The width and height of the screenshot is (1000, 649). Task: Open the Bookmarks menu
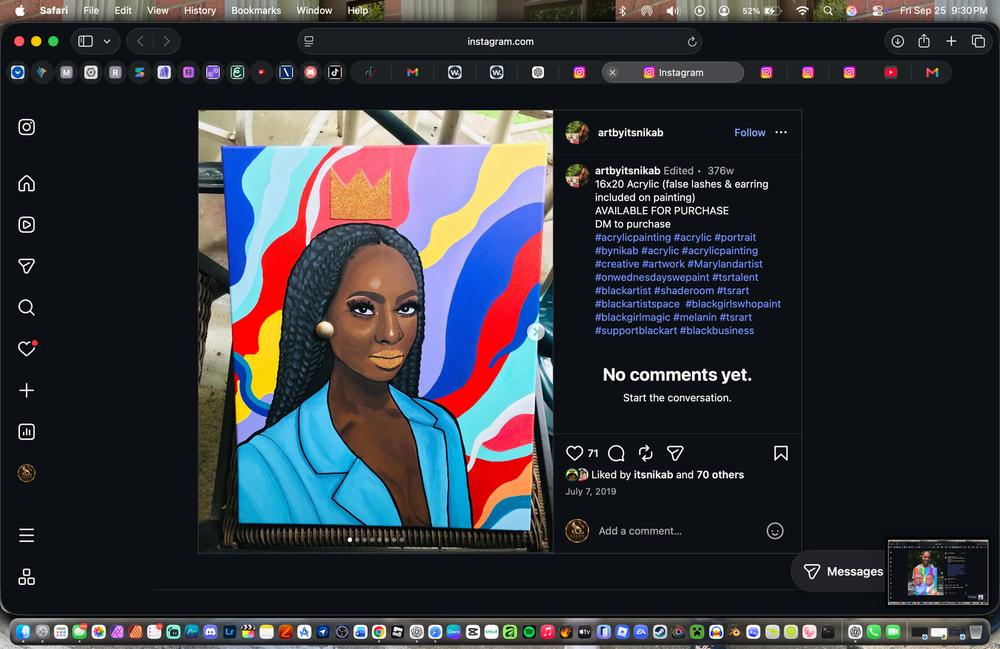256,10
